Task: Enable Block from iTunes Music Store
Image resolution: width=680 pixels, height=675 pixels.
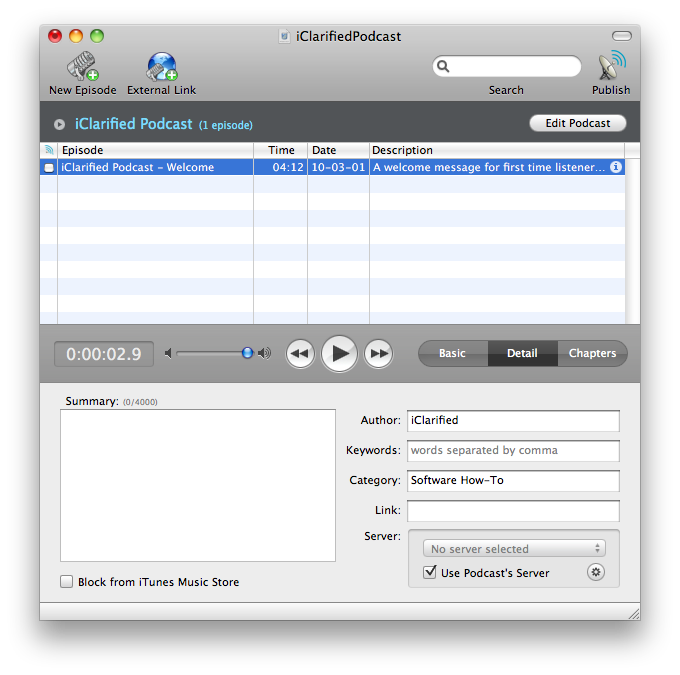Action: coord(66,582)
